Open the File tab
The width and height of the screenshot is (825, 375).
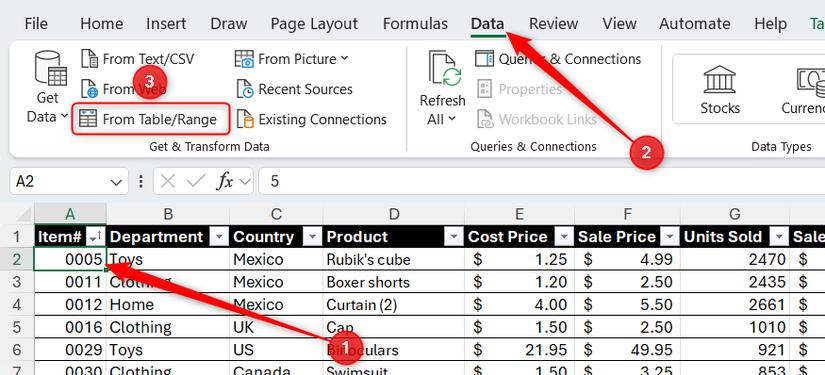pos(36,24)
